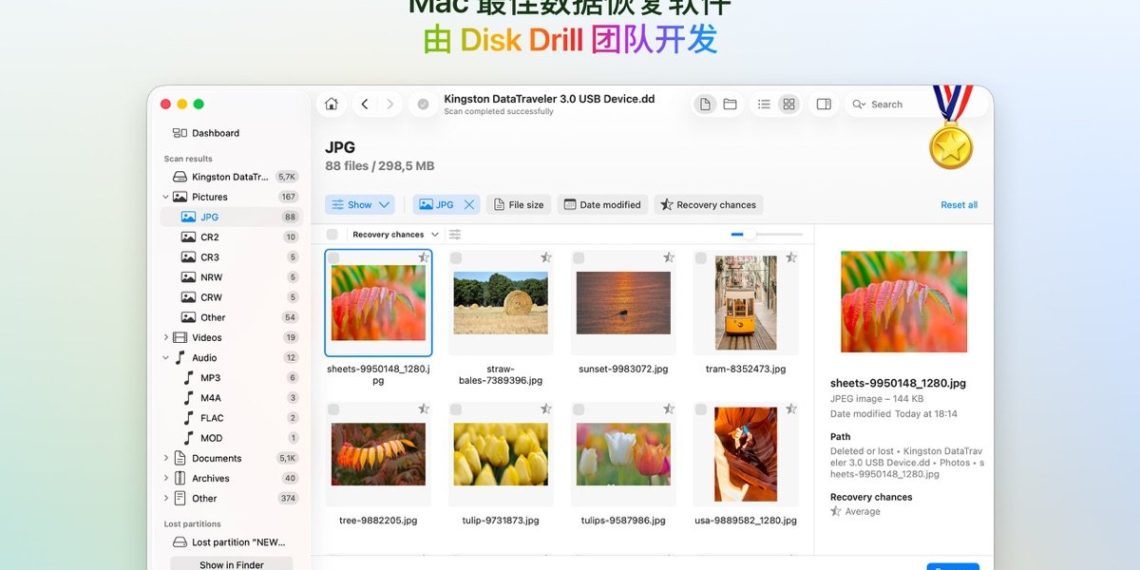Go back using the left chevron
The width and height of the screenshot is (1140, 570).
pyautogui.click(x=364, y=104)
